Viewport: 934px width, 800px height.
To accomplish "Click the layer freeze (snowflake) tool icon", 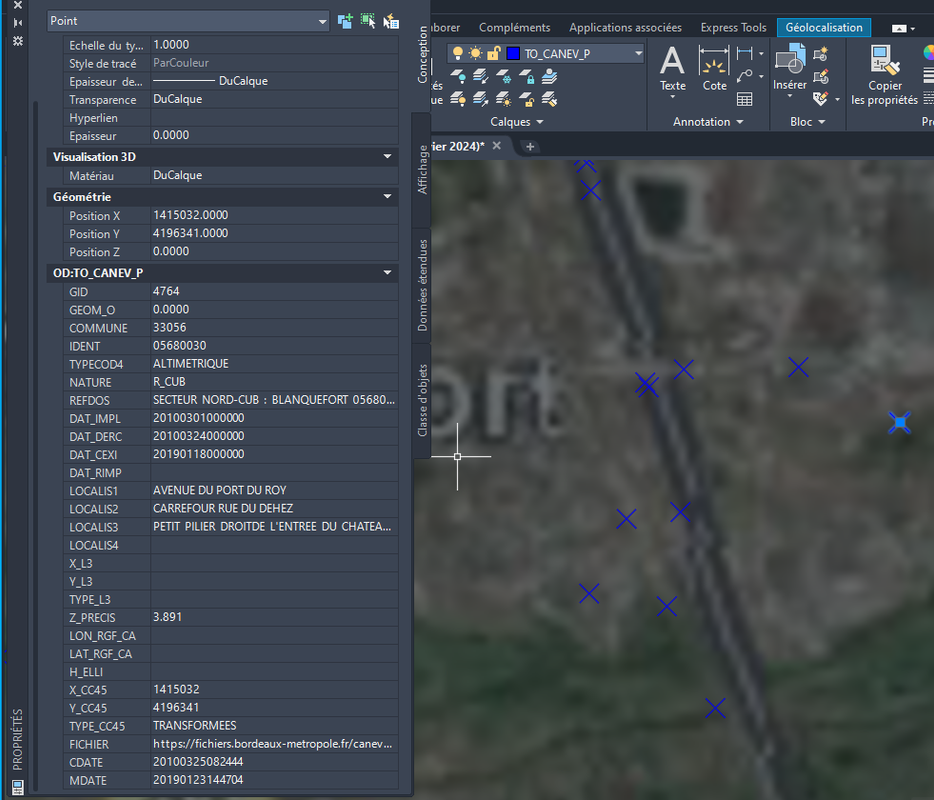I will tap(504, 76).
